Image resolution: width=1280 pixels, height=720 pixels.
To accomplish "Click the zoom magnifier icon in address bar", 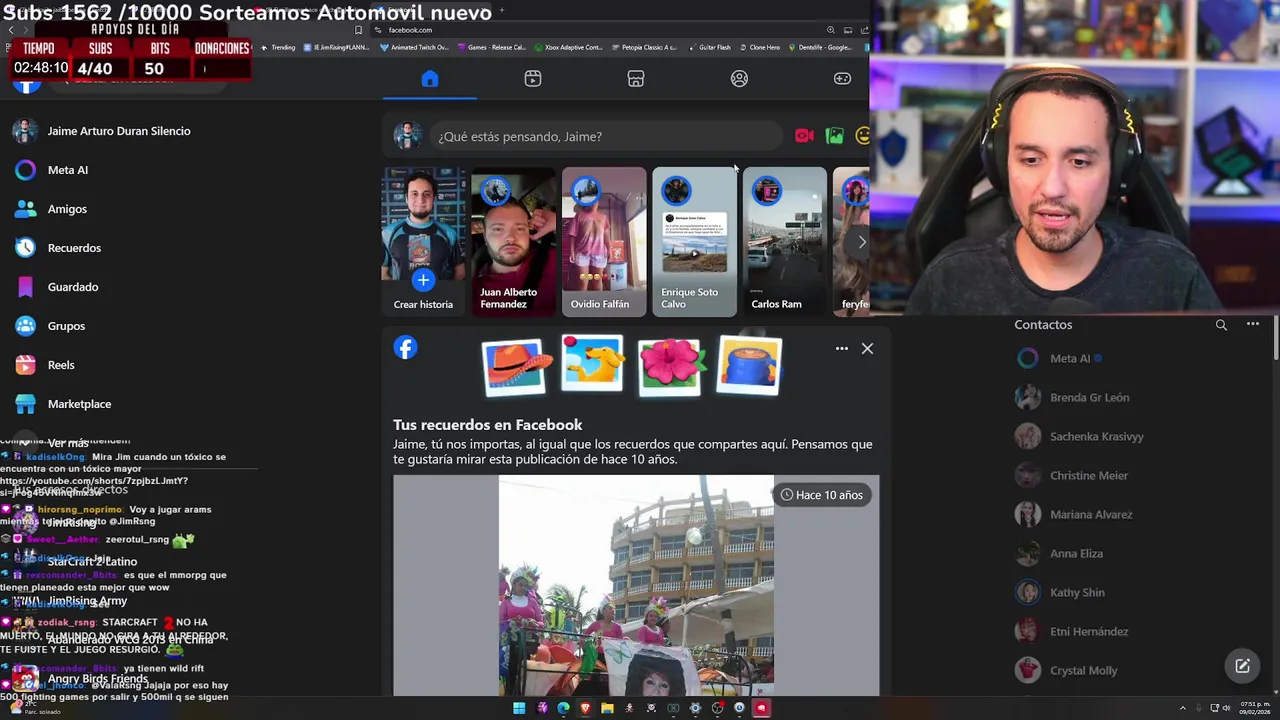I will (830, 30).
